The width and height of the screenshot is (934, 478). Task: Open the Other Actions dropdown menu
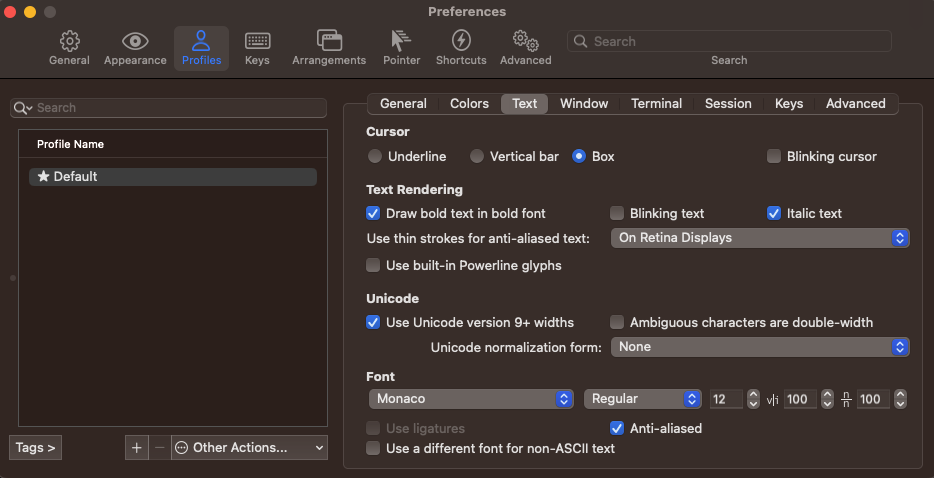[x=249, y=448]
